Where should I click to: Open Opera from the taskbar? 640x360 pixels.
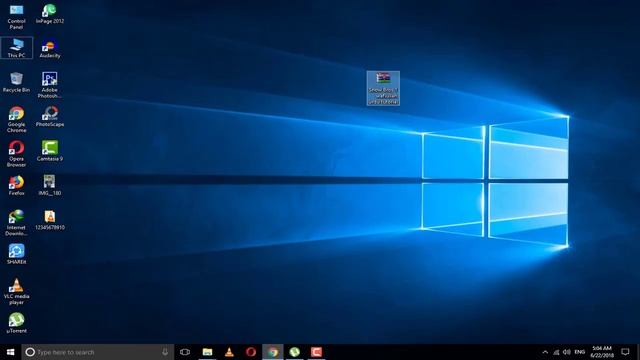pyautogui.click(x=251, y=352)
